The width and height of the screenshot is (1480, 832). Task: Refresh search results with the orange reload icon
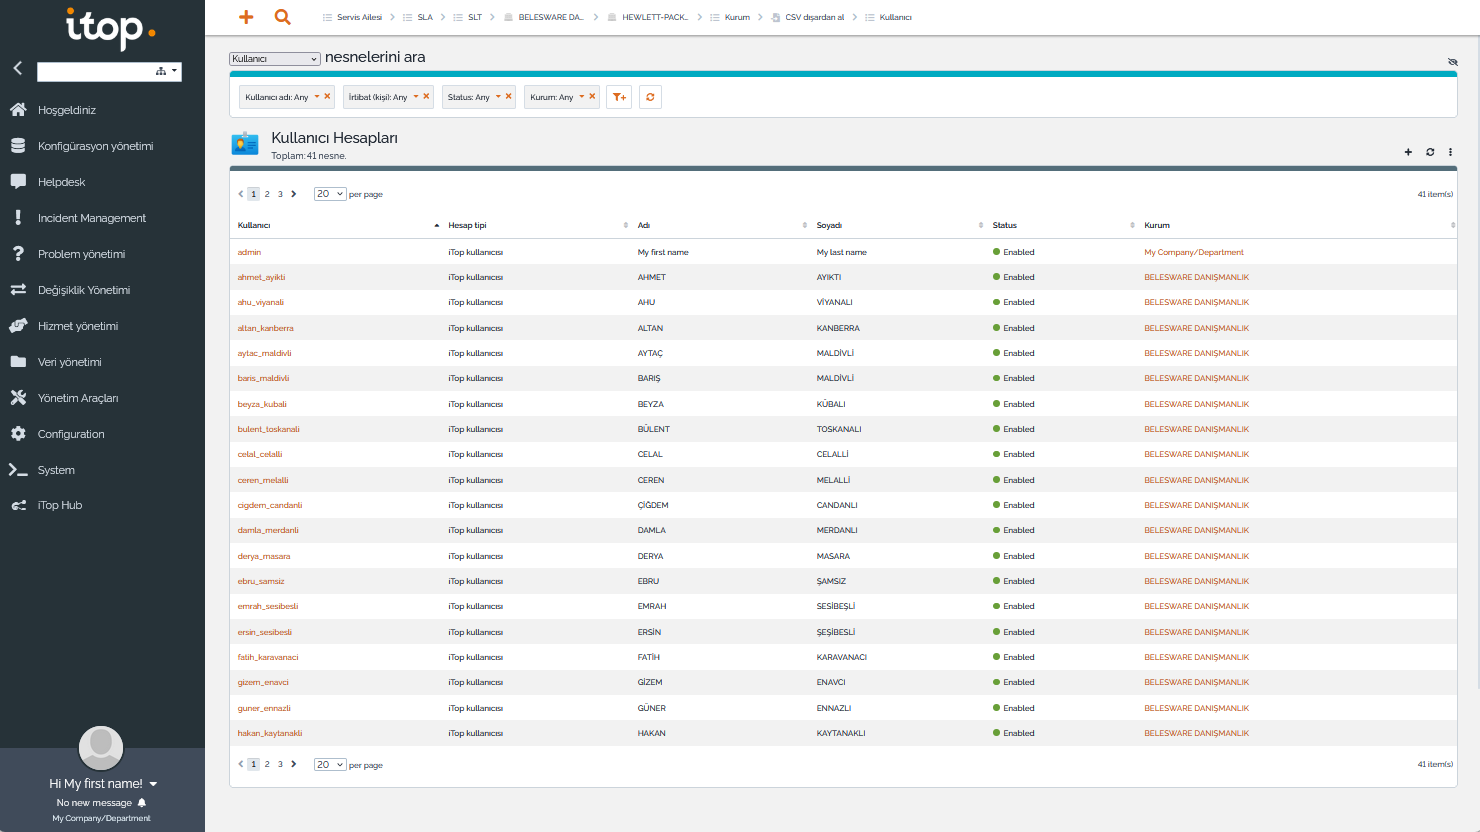click(x=650, y=97)
